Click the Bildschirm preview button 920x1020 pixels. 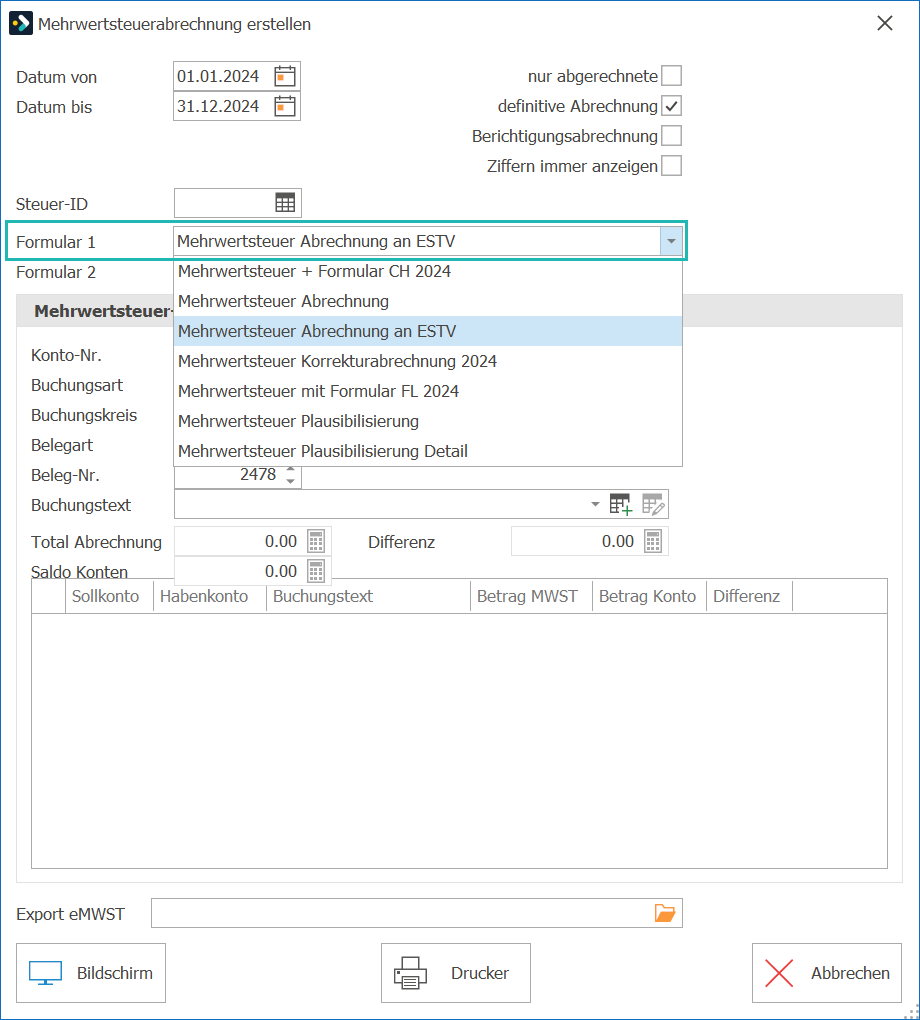[91, 973]
